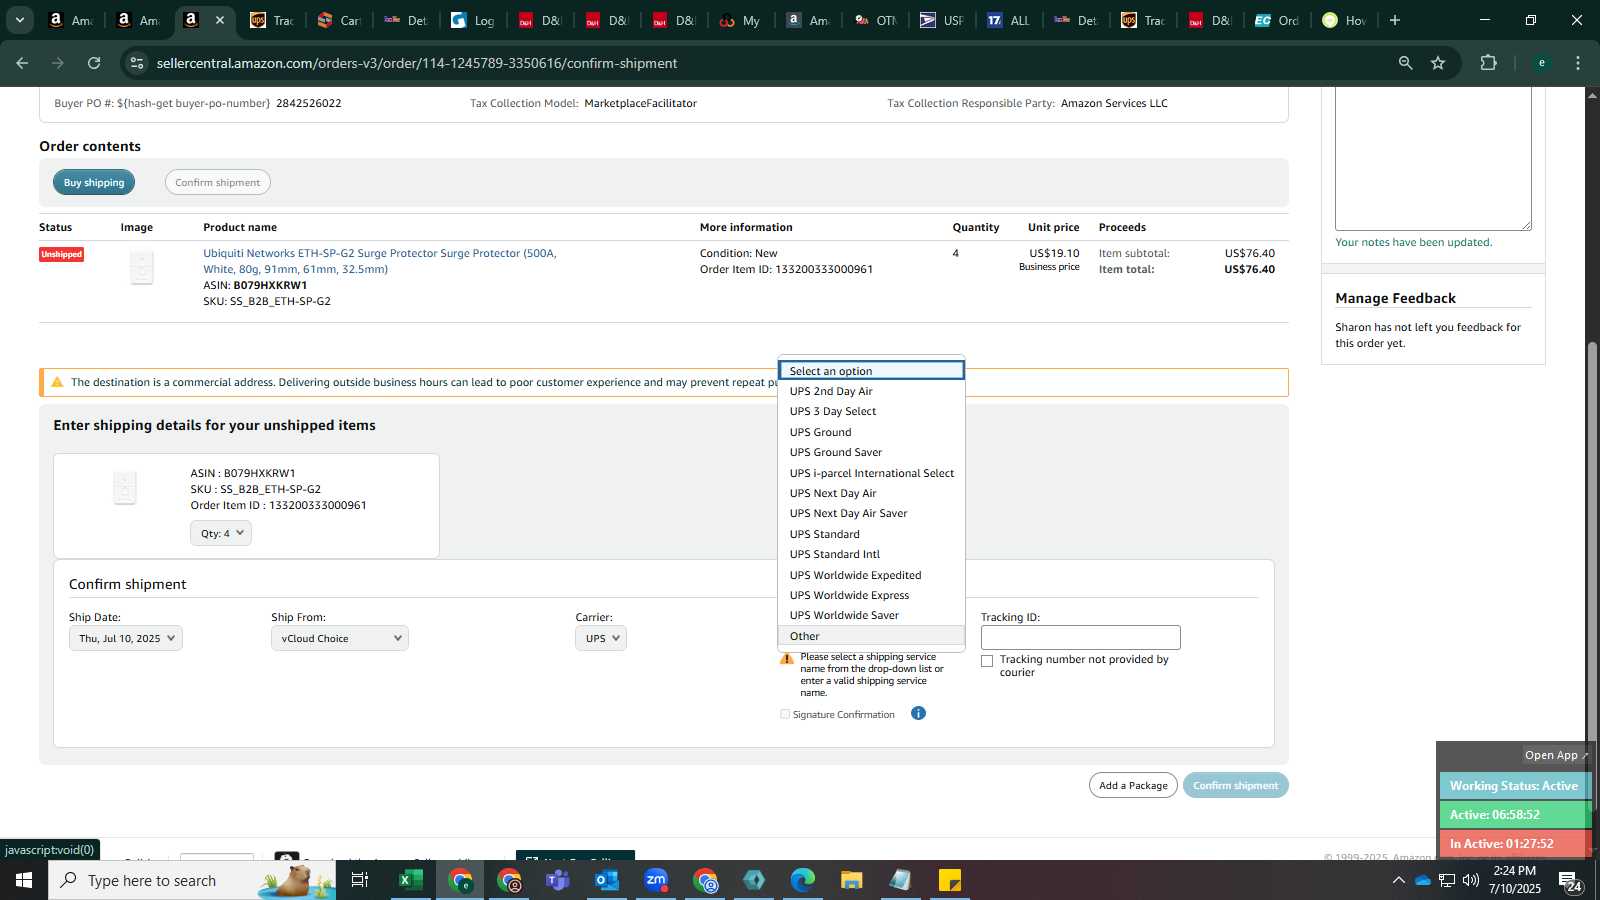Open Sticky Notes from the taskbar
The image size is (1600, 900).
949,880
